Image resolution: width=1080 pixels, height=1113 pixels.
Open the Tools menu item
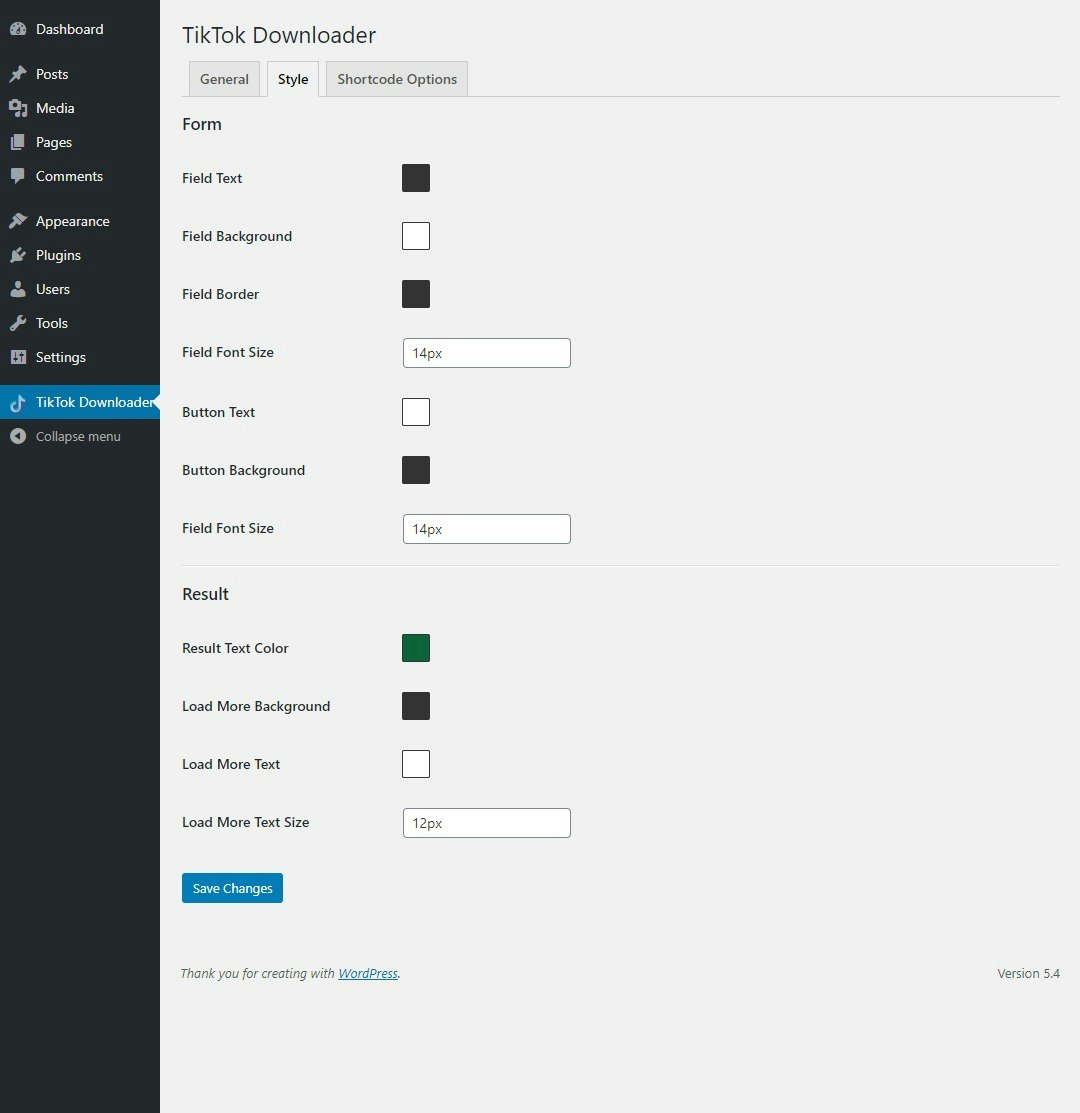pos(79,323)
